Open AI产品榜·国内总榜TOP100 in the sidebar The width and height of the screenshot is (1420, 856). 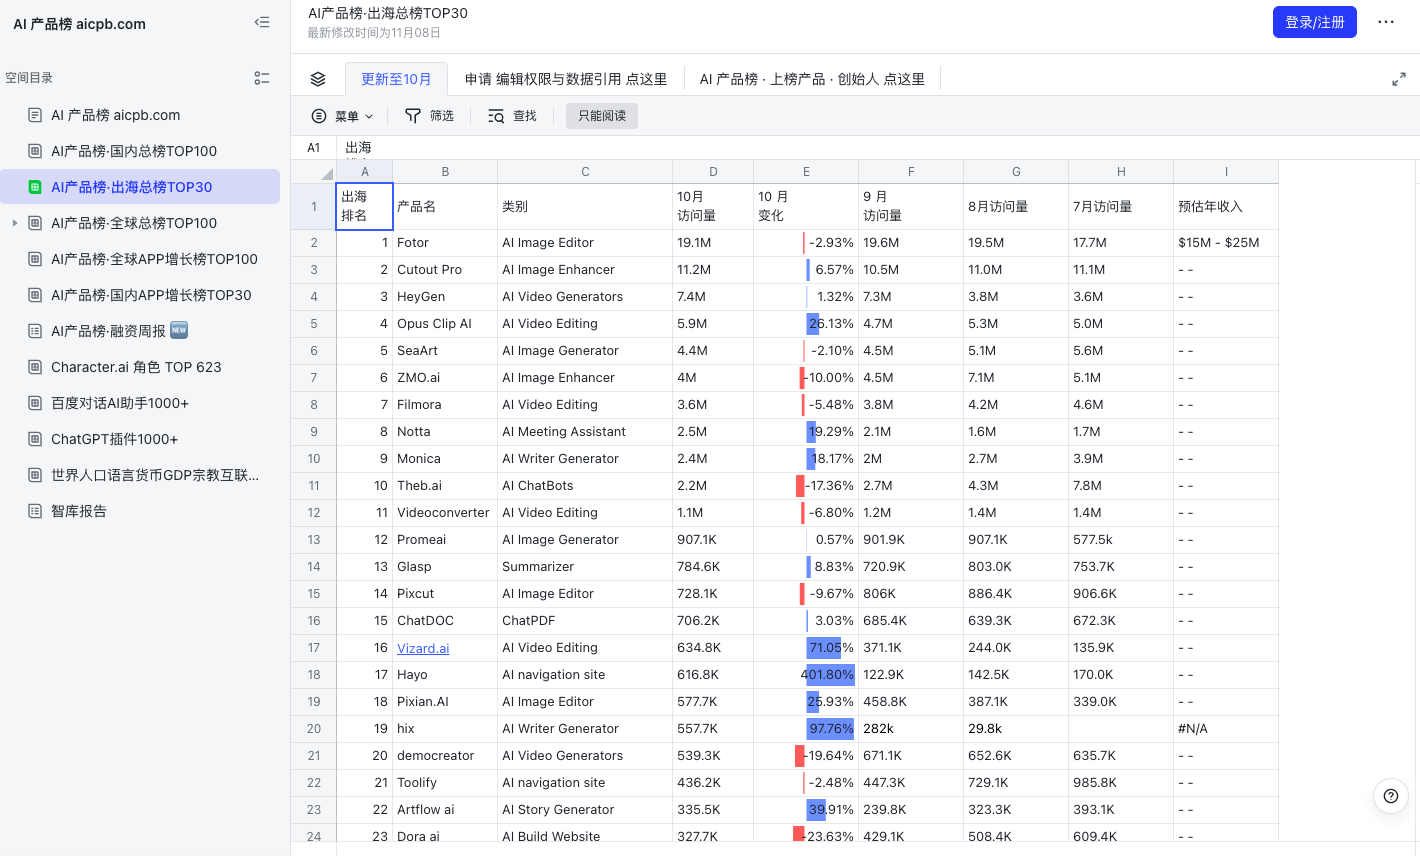tap(140, 151)
